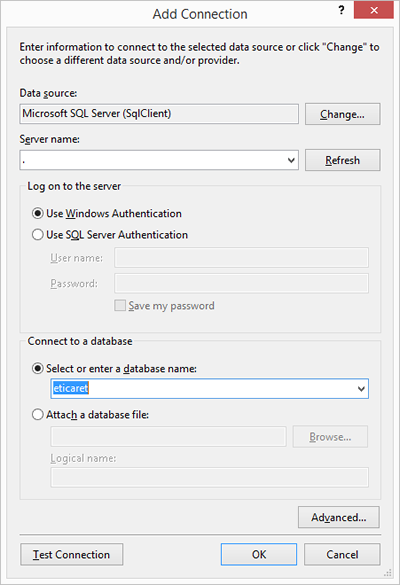Expand the Server name dropdown arrow
This screenshot has height=585, width=400.
coord(291,160)
